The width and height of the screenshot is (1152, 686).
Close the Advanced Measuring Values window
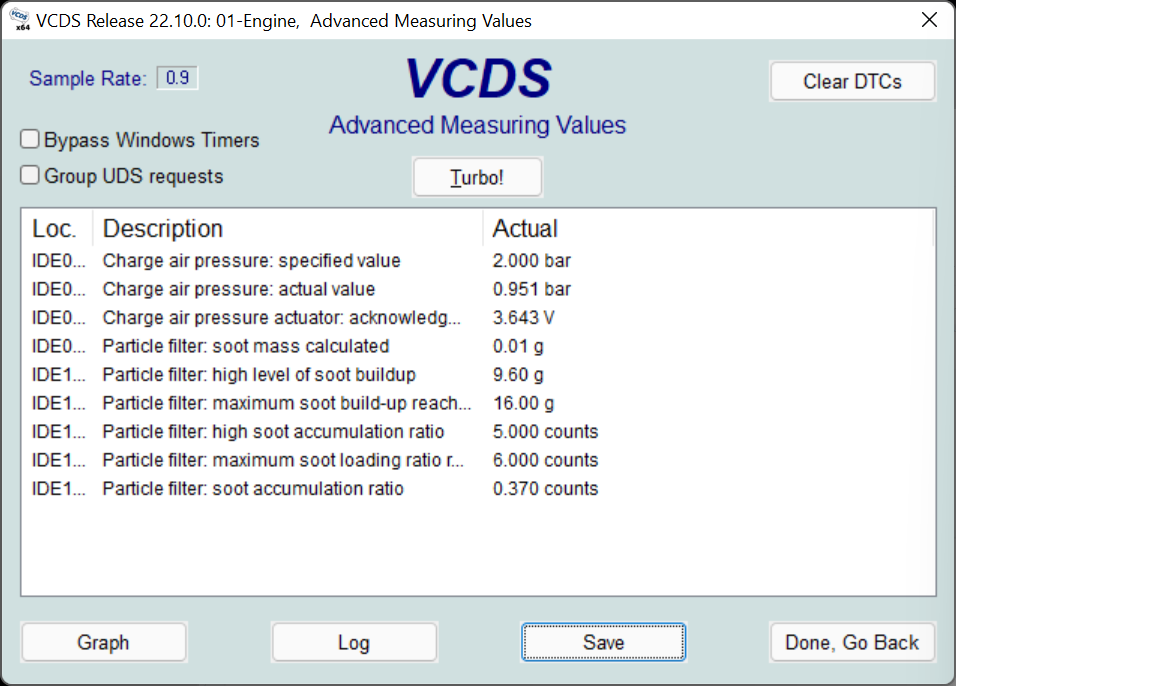929,20
